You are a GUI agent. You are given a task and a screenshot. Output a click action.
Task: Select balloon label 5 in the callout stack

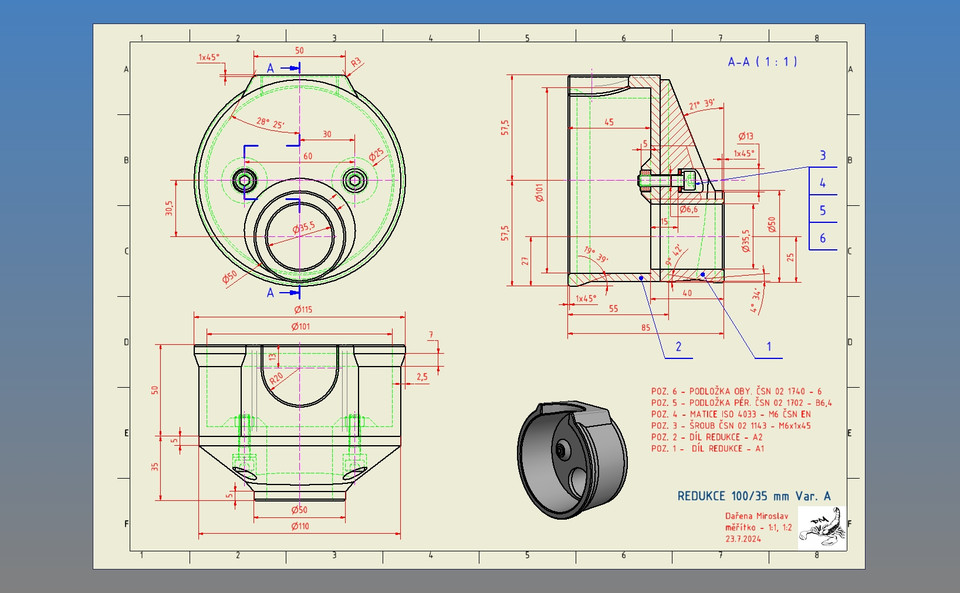[823, 210]
